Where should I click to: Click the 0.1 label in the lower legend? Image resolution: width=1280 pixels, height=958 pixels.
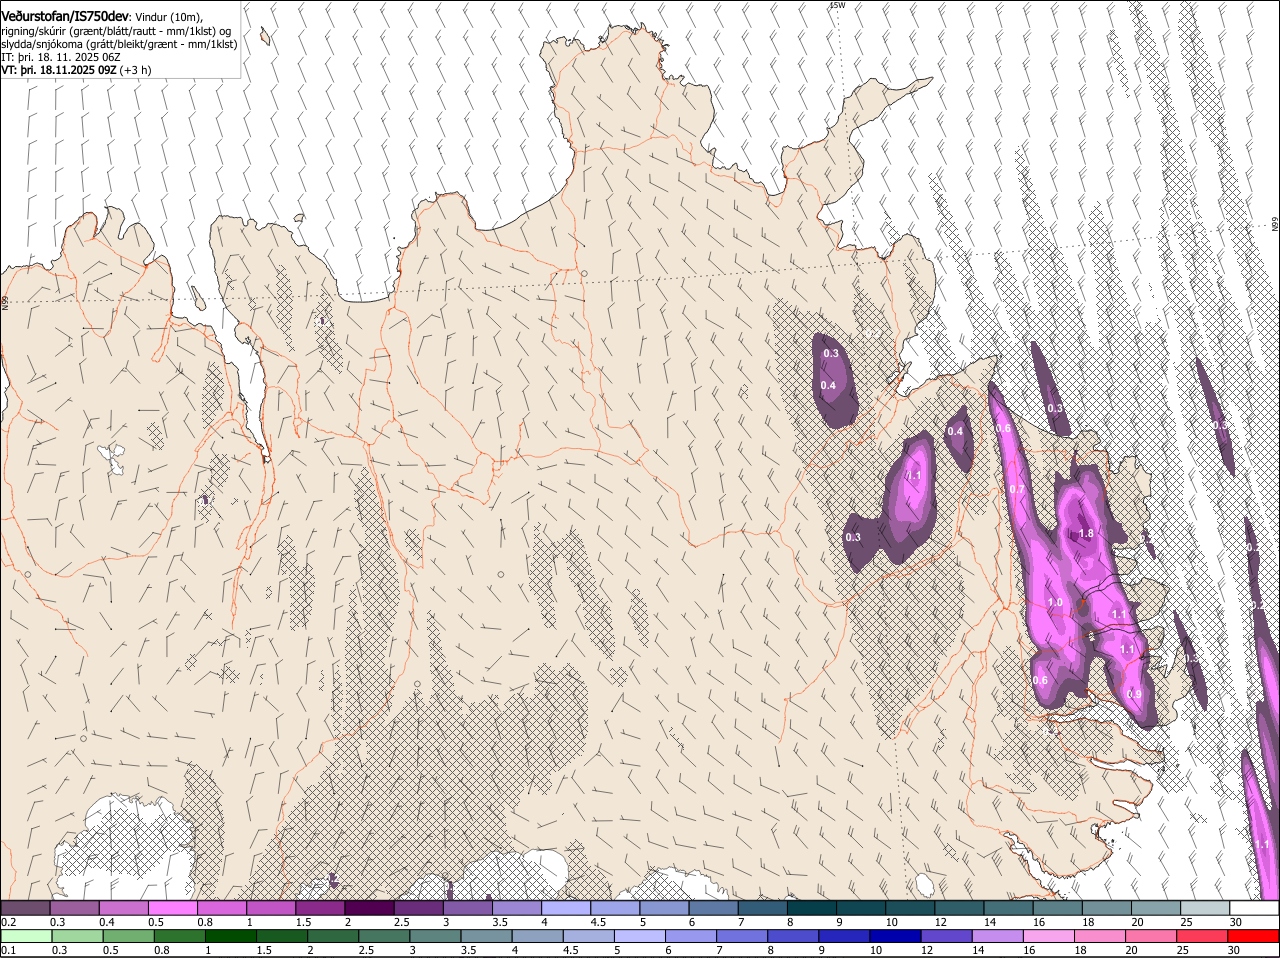(x=8, y=950)
